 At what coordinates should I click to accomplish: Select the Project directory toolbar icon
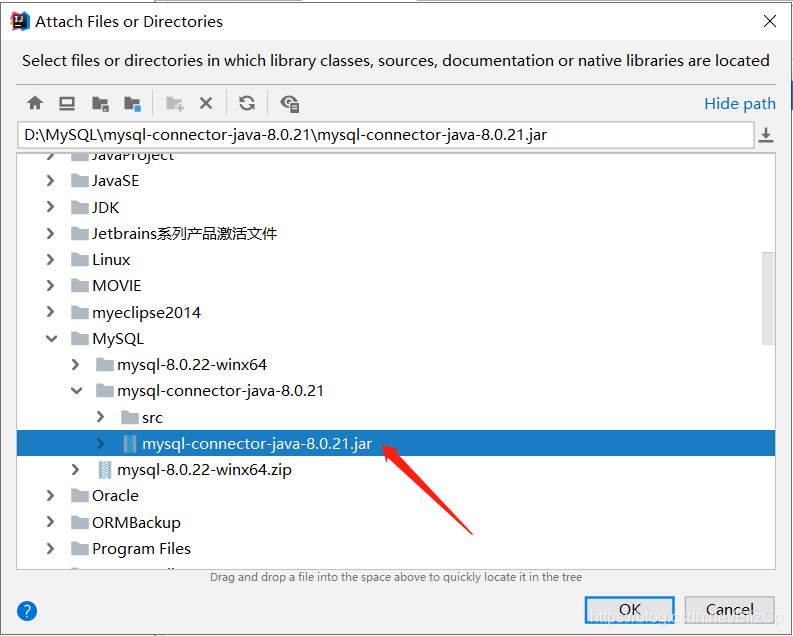click(x=100, y=104)
